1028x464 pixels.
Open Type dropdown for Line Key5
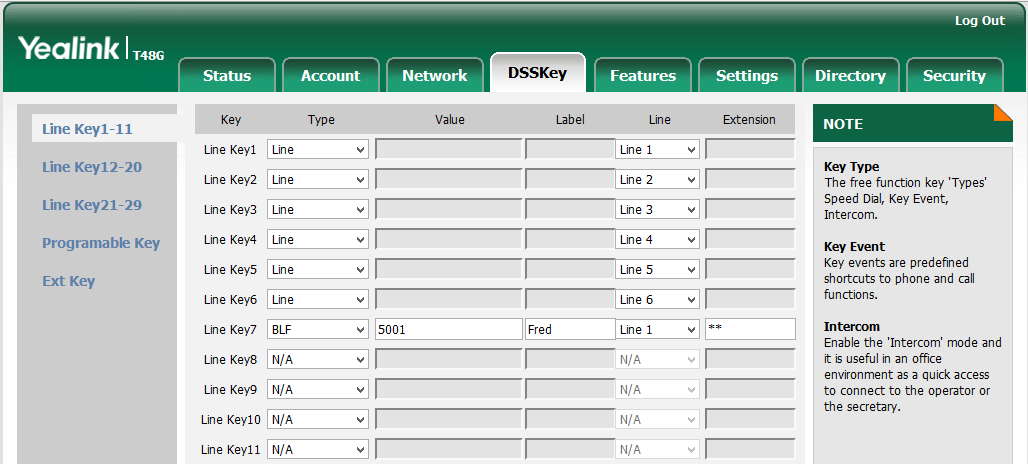318,269
